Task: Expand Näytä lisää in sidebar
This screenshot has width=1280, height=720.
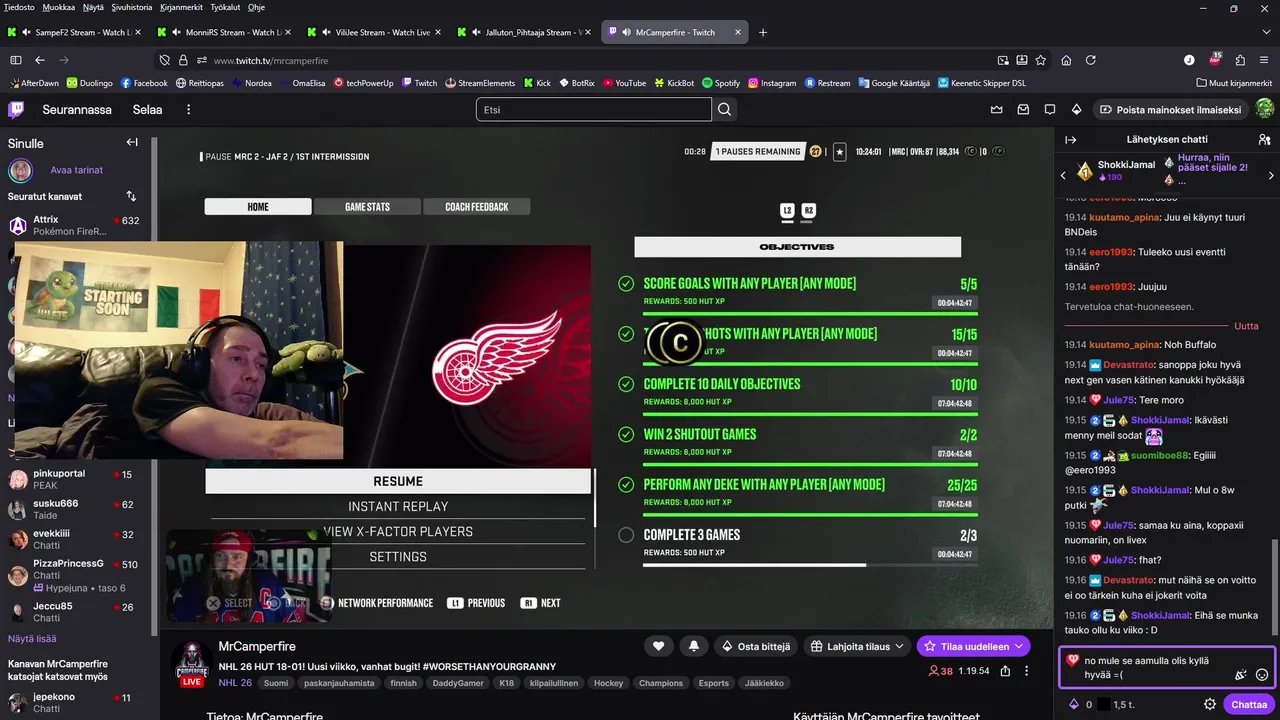Action: coord(32,638)
